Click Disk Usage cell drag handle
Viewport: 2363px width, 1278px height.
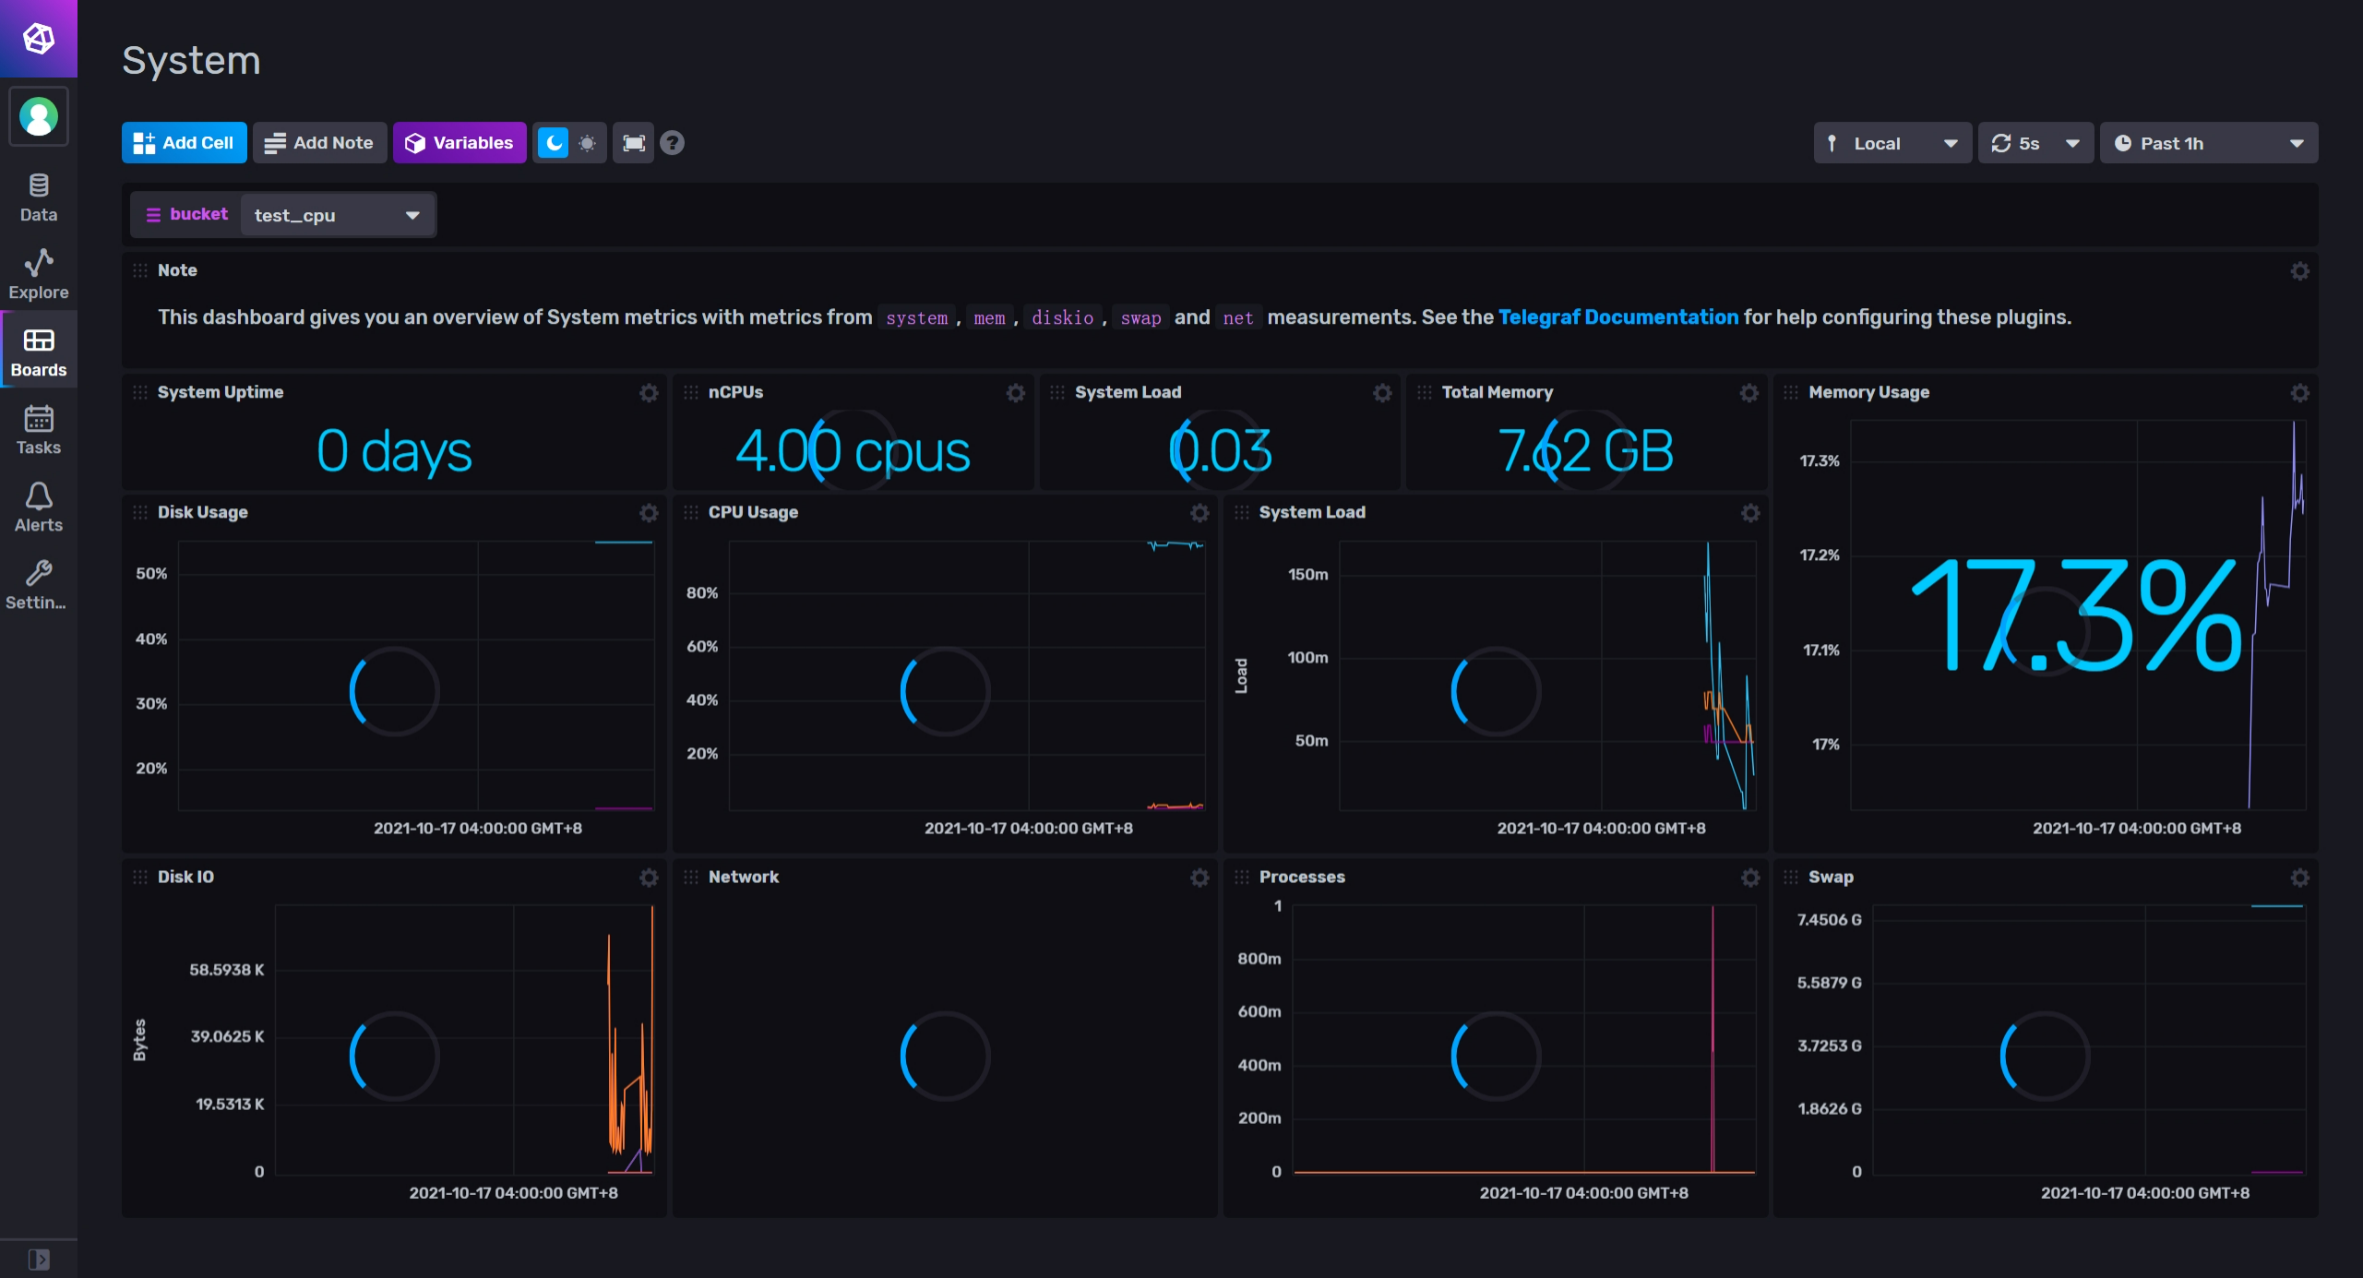(140, 513)
